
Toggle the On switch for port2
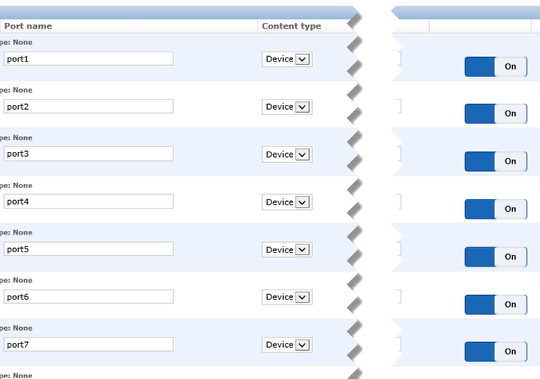pyautogui.click(x=496, y=114)
